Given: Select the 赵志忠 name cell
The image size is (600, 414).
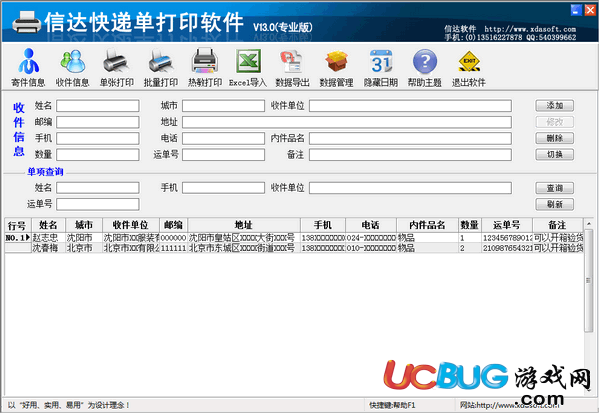Looking at the screenshot, I should coord(48,238).
